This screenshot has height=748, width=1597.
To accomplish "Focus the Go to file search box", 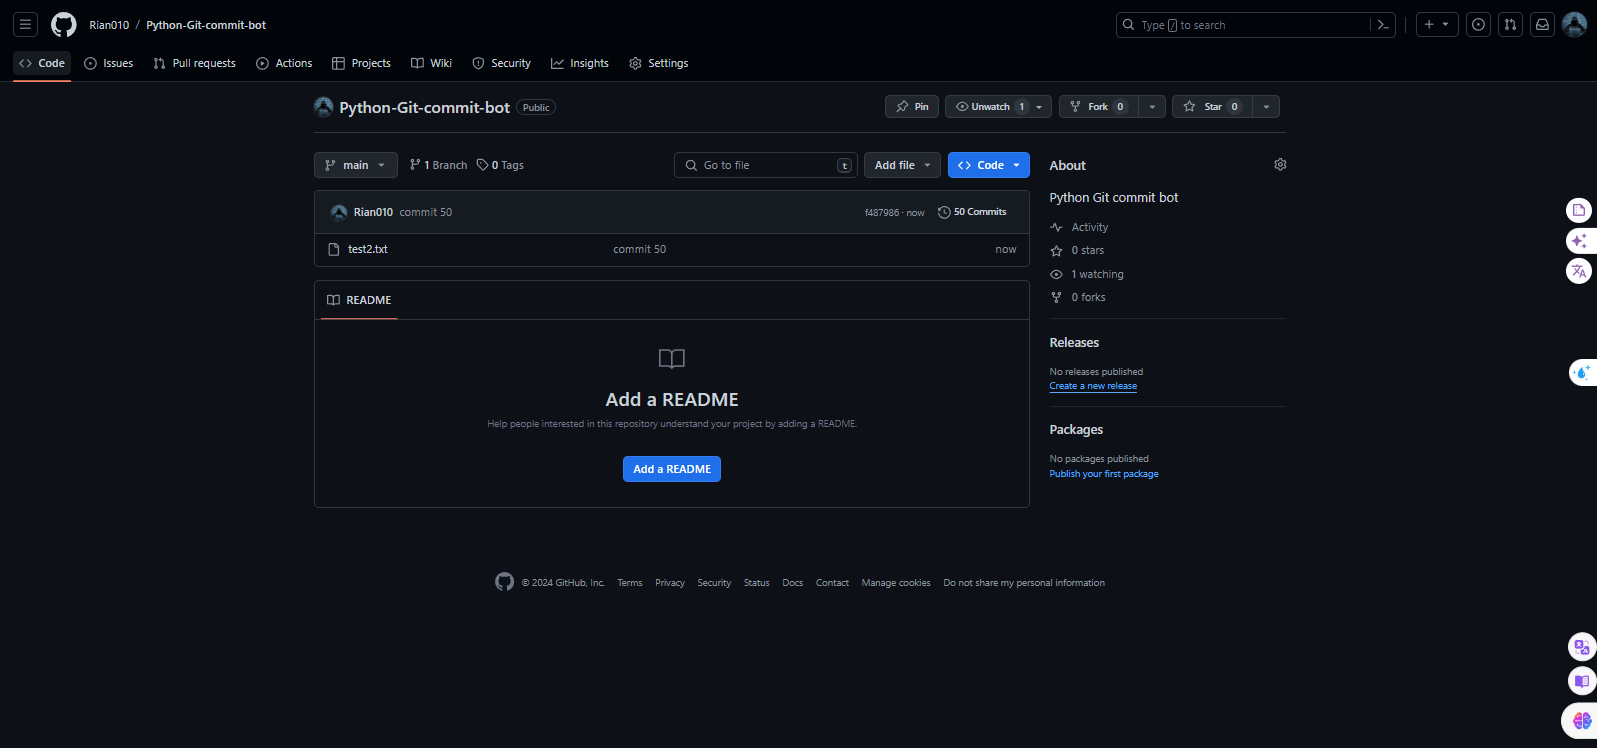I will [x=766, y=165].
